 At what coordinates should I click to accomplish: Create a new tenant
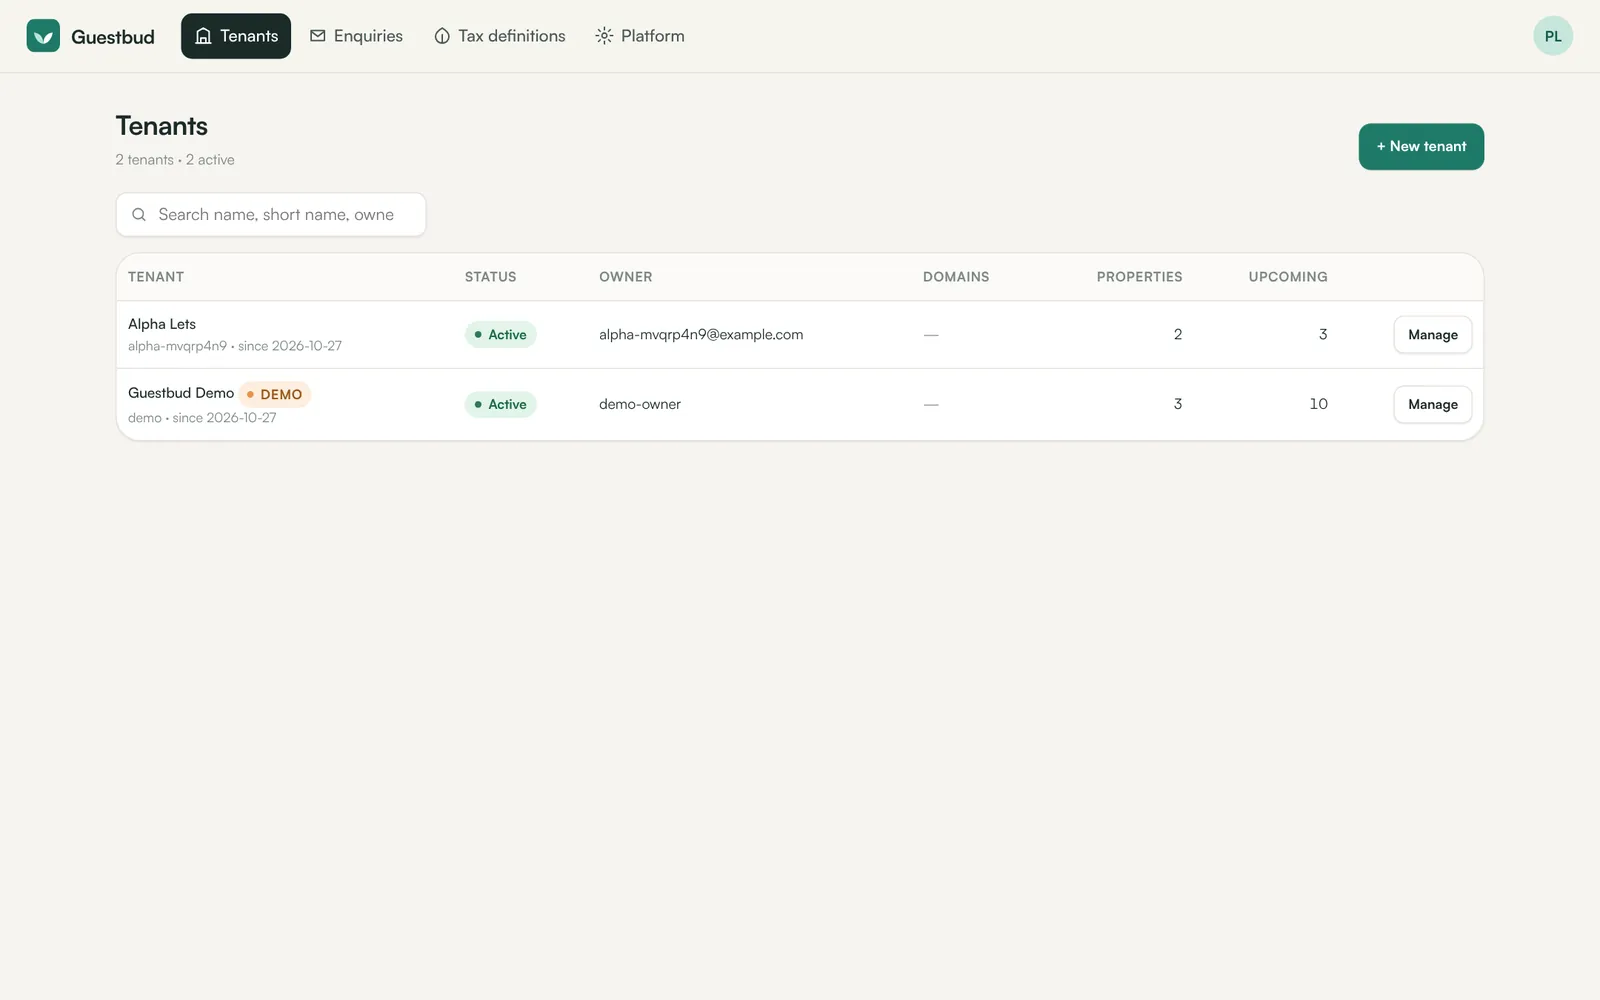pos(1421,147)
